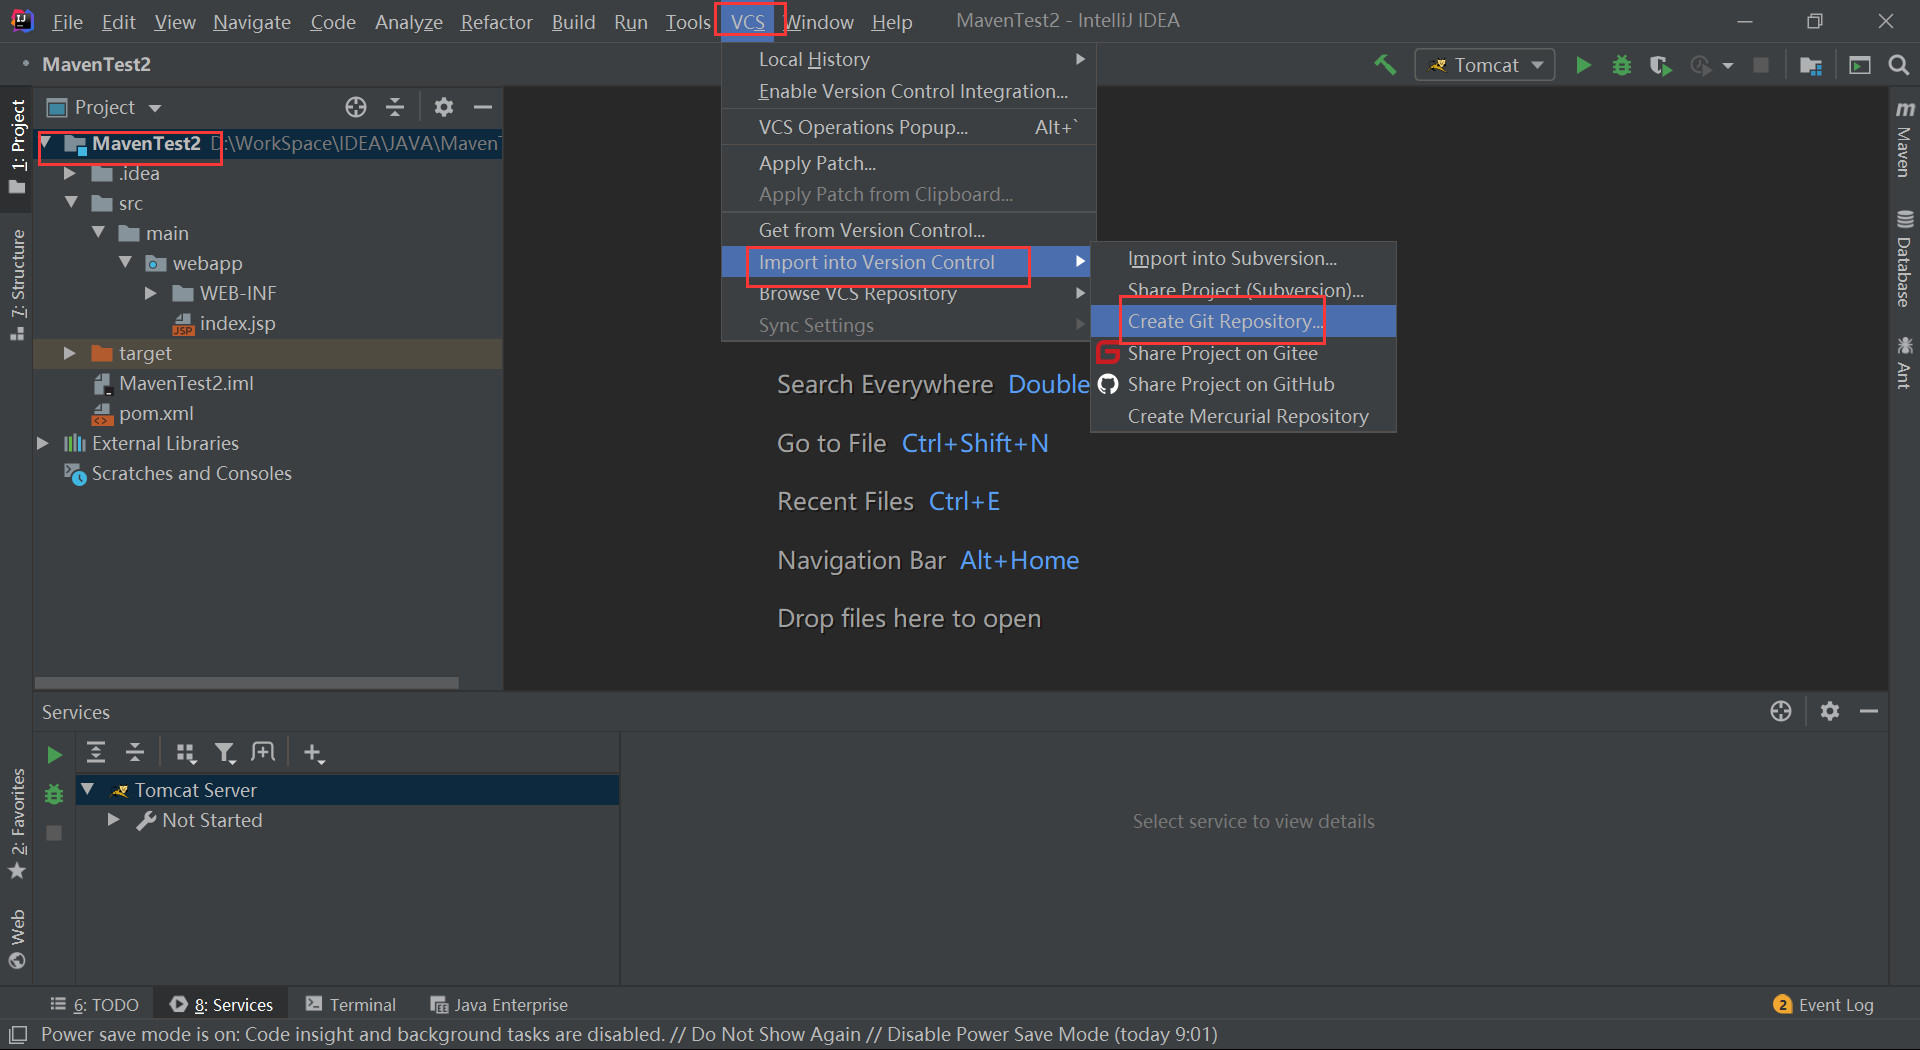Collapse all in Project panel

[395, 107]
